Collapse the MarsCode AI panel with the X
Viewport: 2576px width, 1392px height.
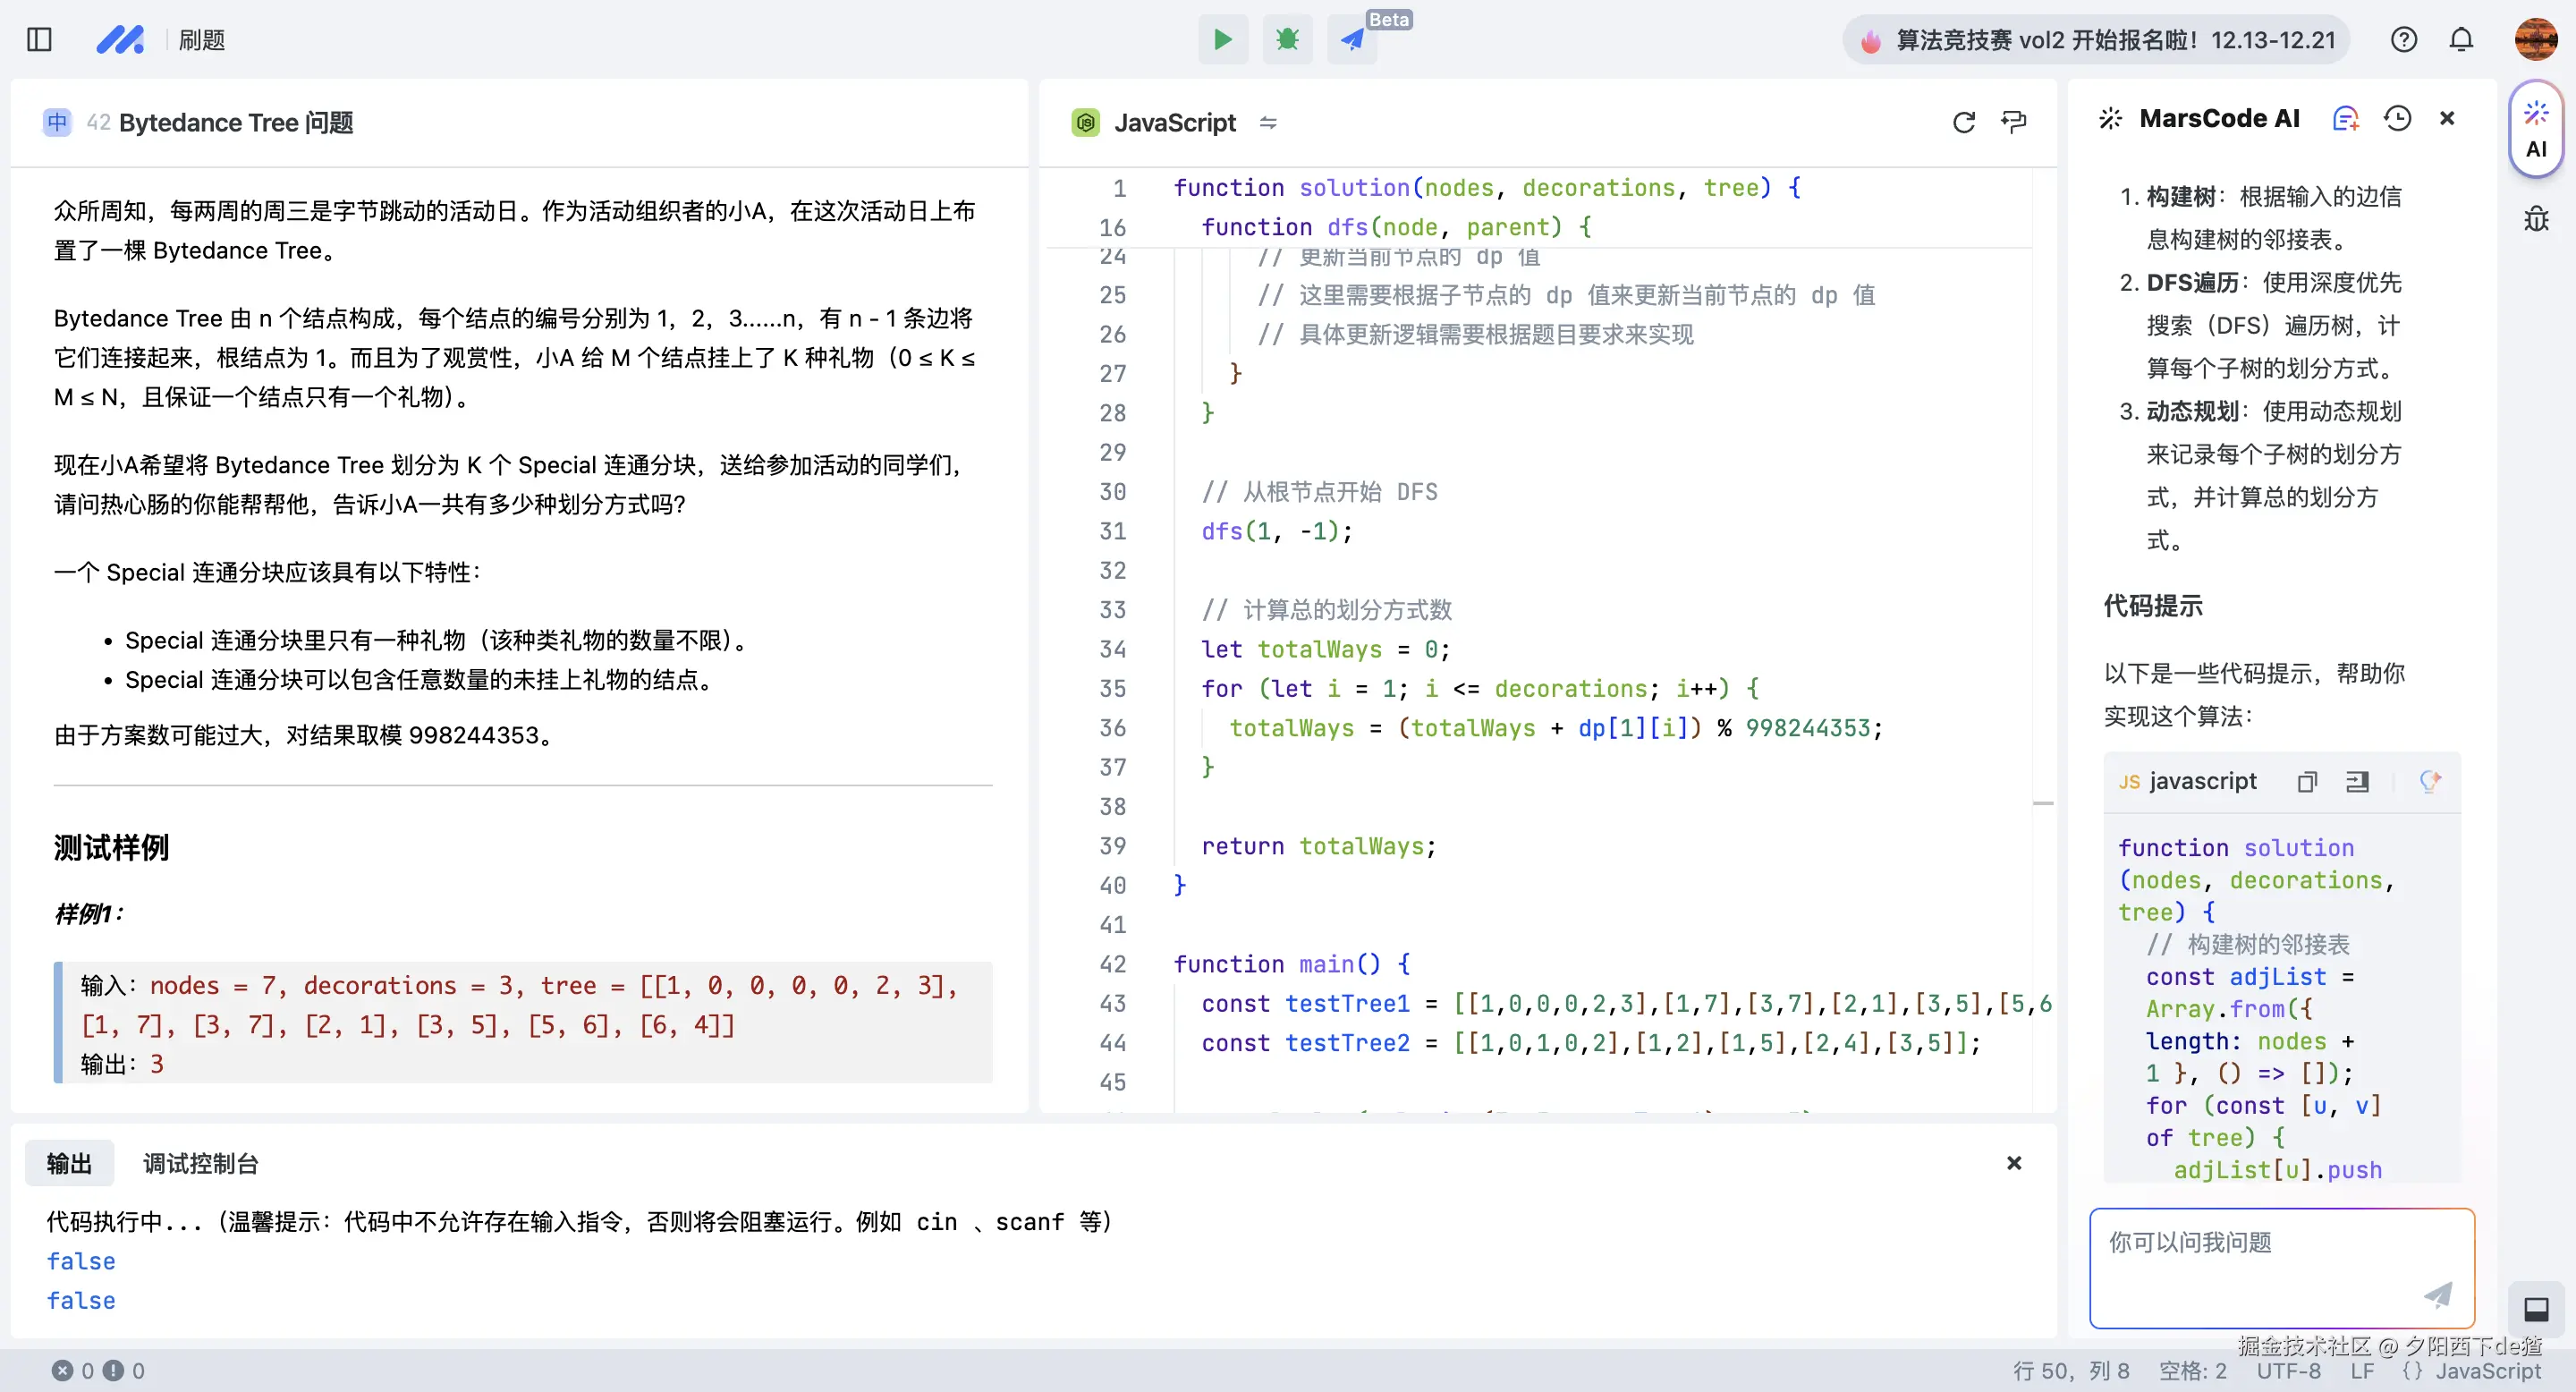(x=2447, y=117)
